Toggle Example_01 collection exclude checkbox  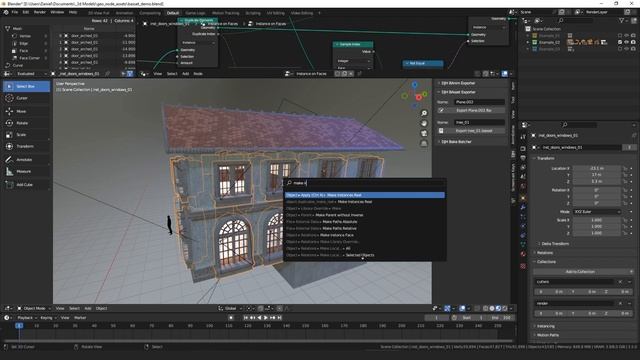pyautogui.click(x=620, y=36)
